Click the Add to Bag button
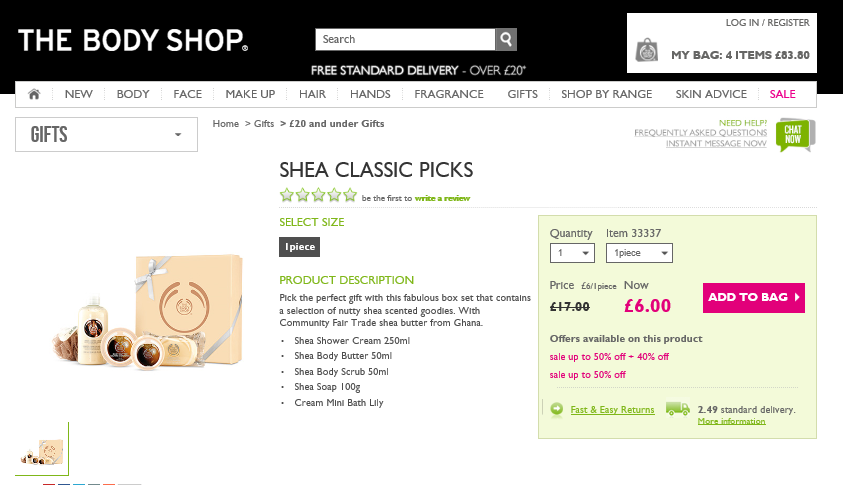Screen dimensions: 843x485 pyautogui.click(x=754, y=297)
